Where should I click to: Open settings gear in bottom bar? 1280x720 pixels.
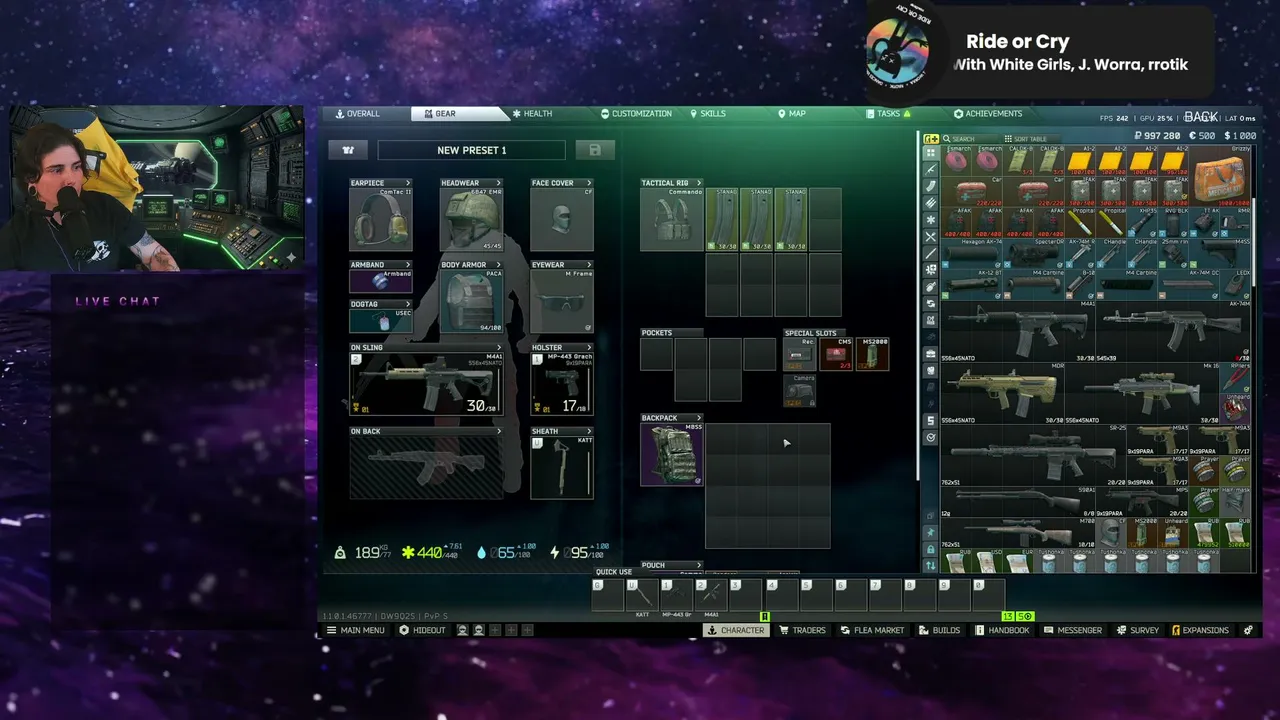click(x=1248, y=630)
